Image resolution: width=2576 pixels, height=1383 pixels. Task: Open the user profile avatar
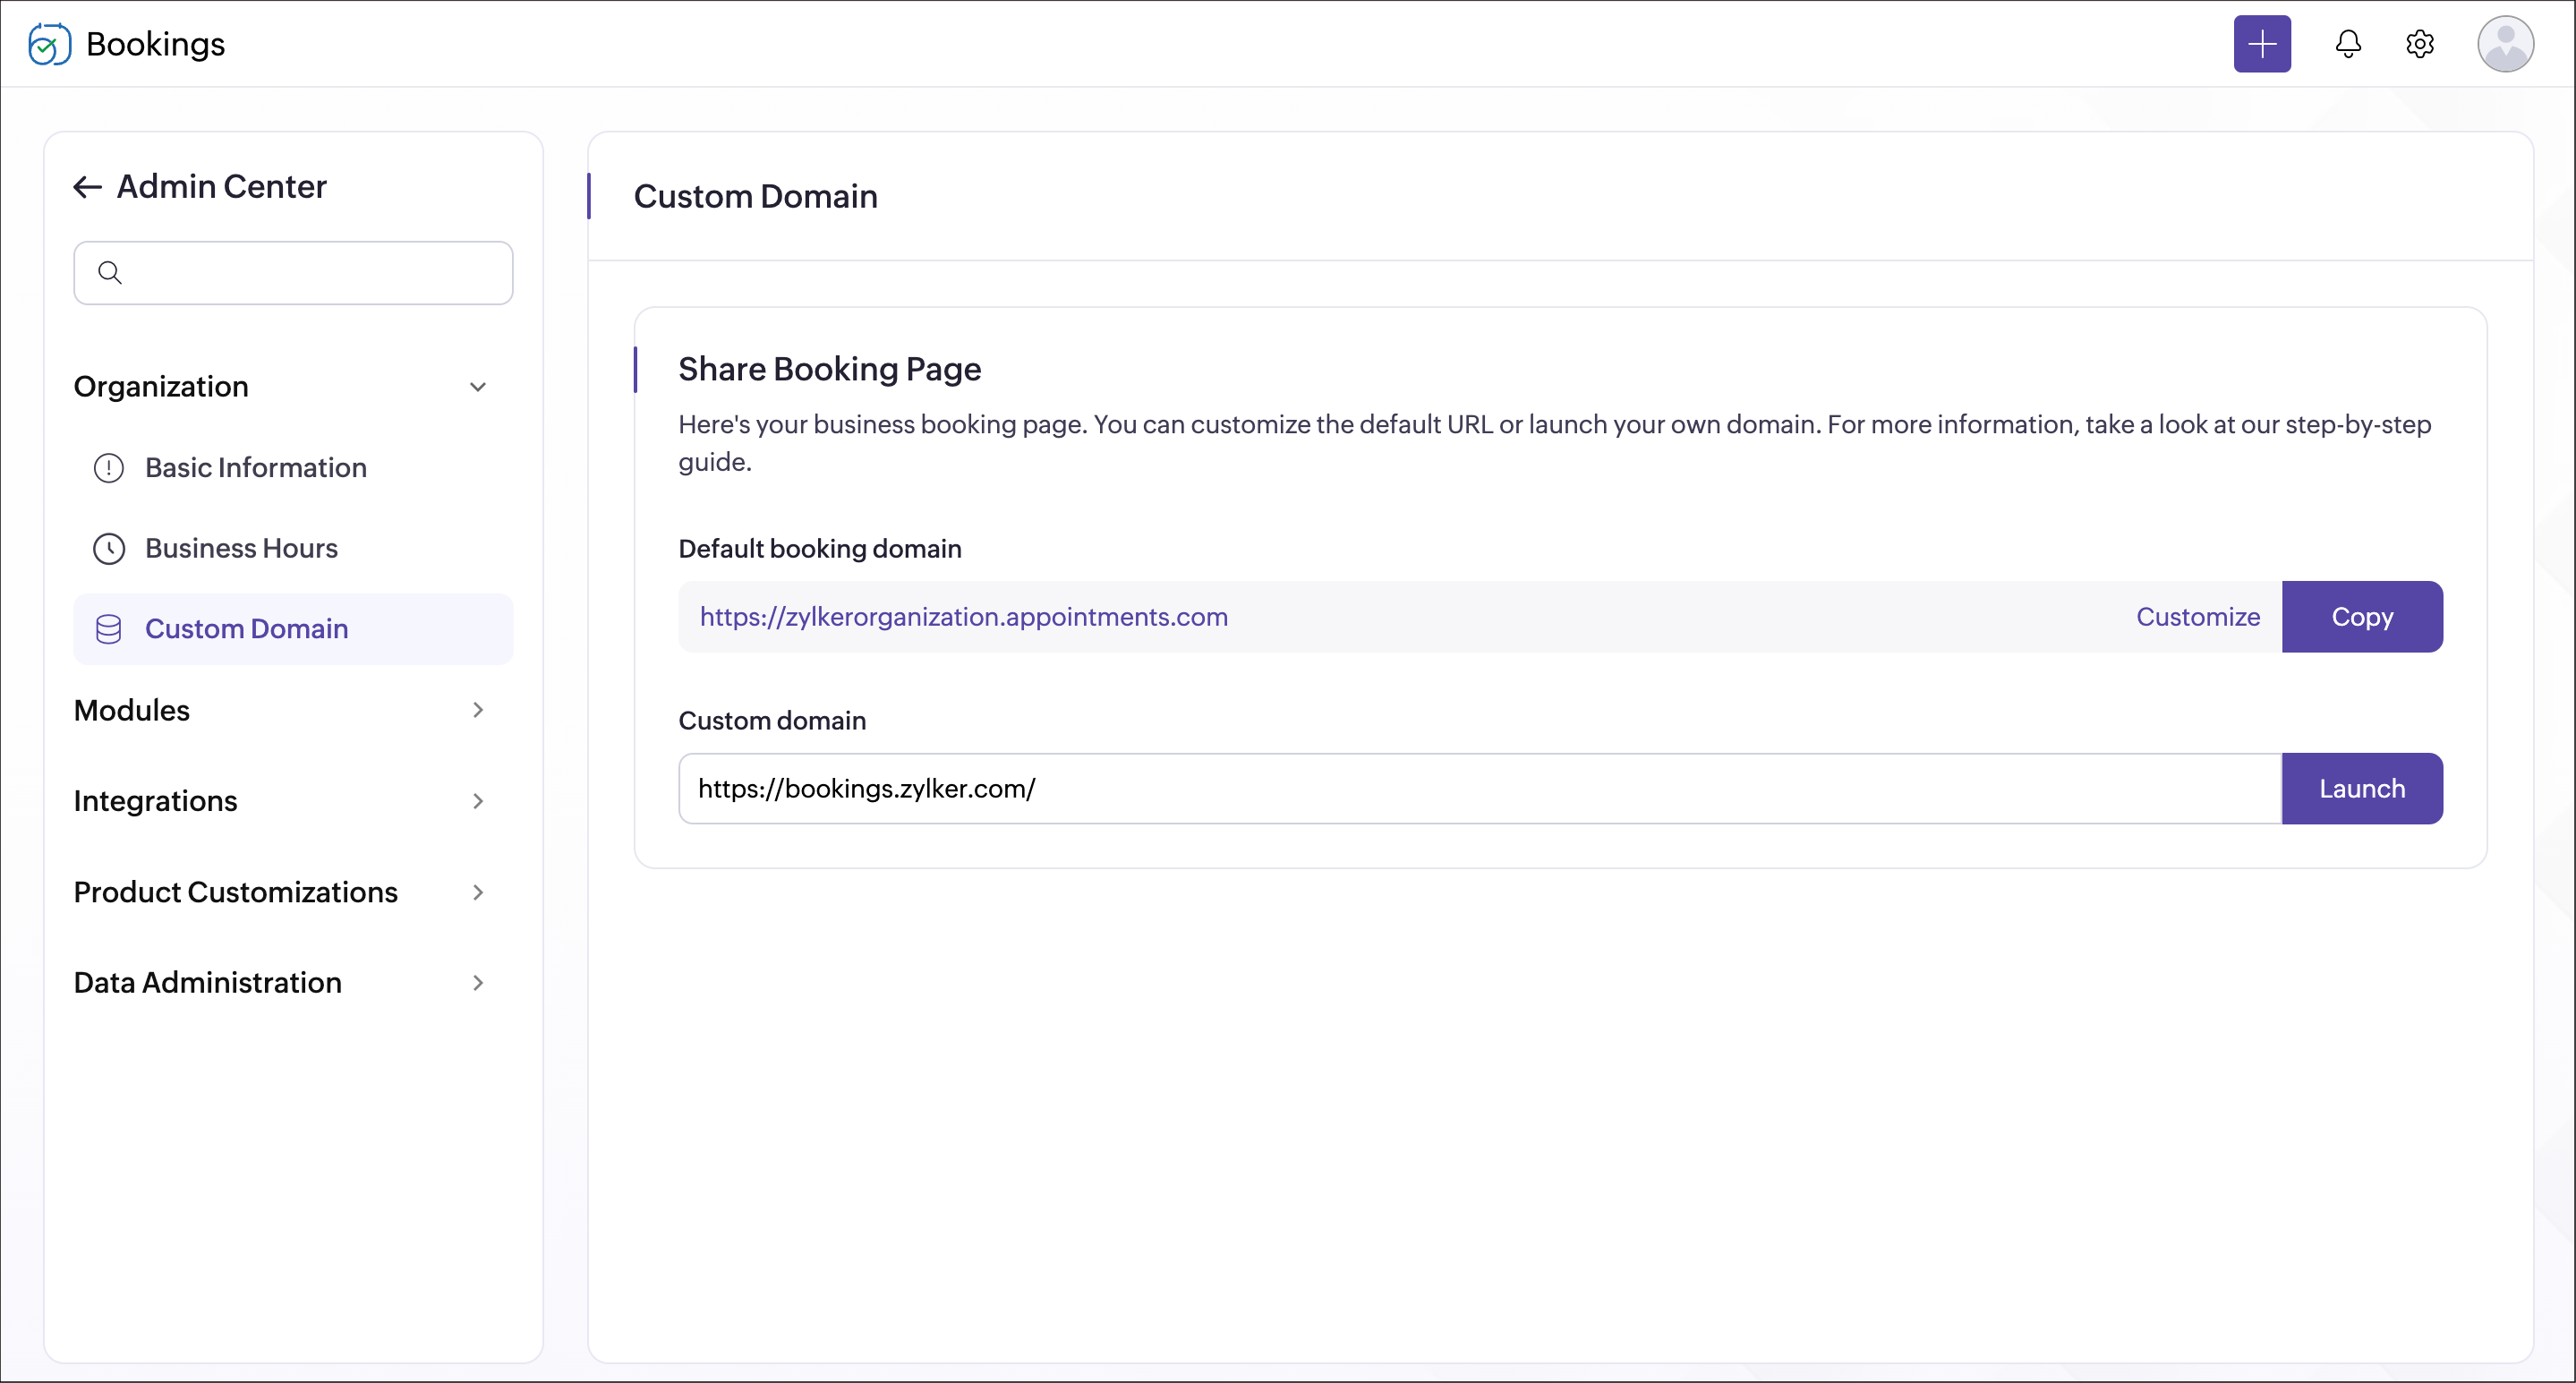pyautogui.click(x=2505, y=44)
